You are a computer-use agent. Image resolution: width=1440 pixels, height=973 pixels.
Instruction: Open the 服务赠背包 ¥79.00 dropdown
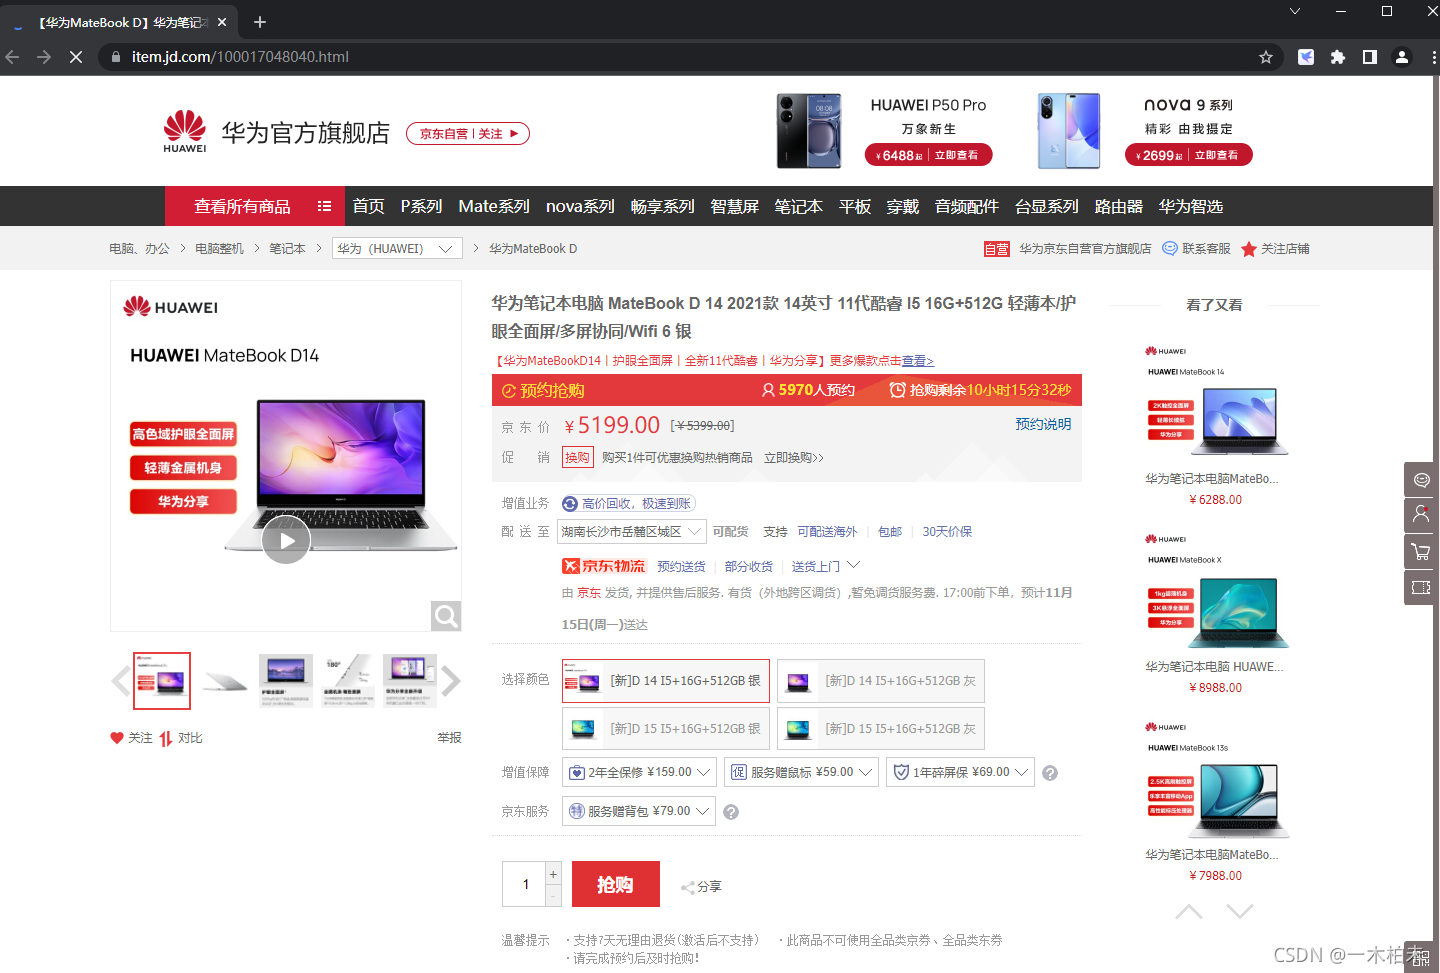(x=639, y=811)
